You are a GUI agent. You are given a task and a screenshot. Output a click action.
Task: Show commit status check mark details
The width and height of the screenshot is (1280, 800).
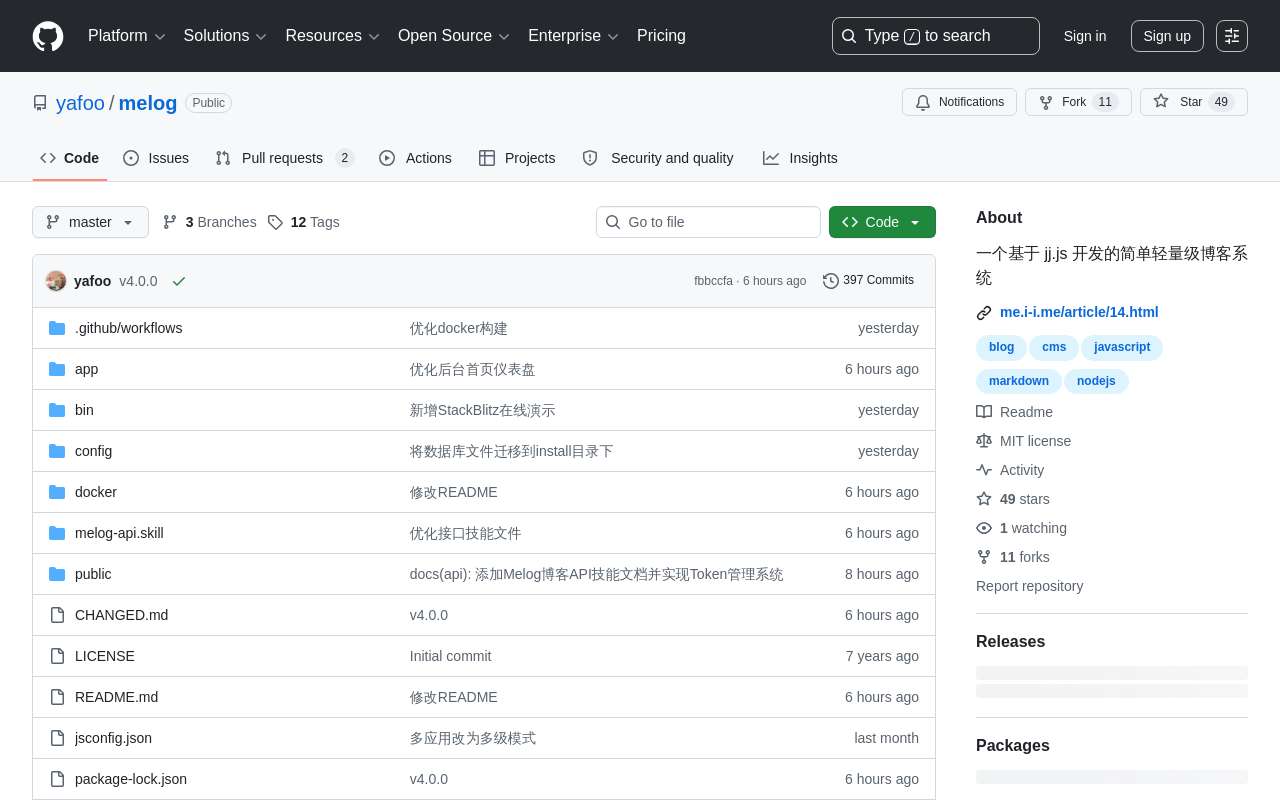179,281
